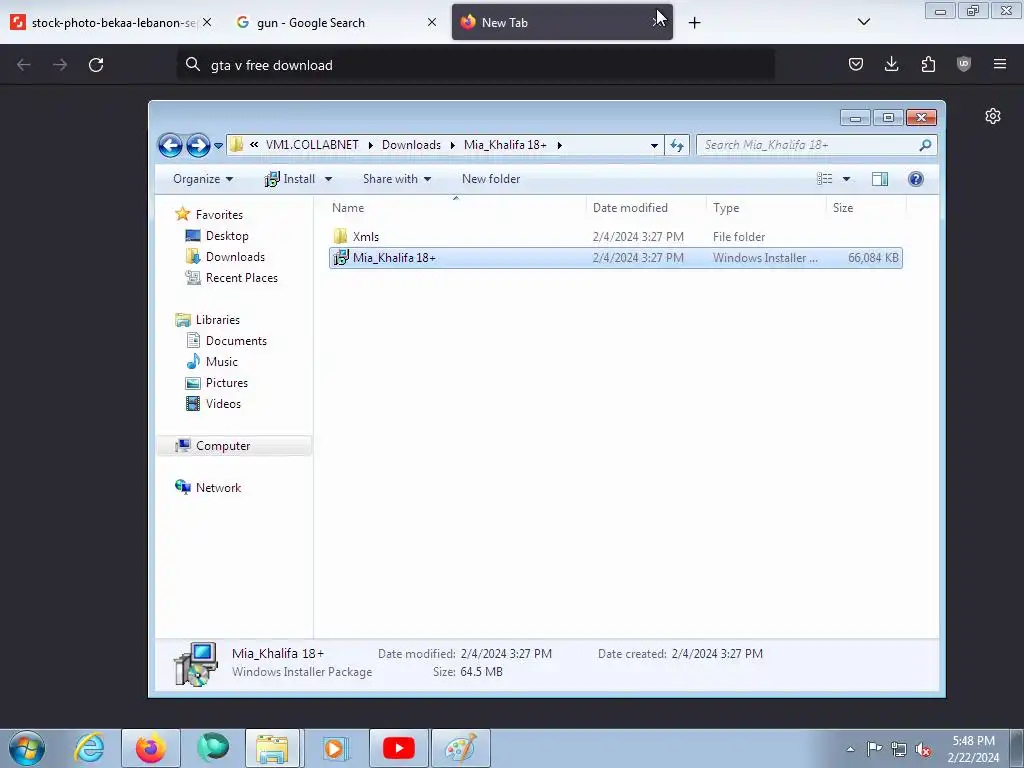Open the Windows Start button
The width and height of the screenshot is (1024, 768).
point(27,748)
